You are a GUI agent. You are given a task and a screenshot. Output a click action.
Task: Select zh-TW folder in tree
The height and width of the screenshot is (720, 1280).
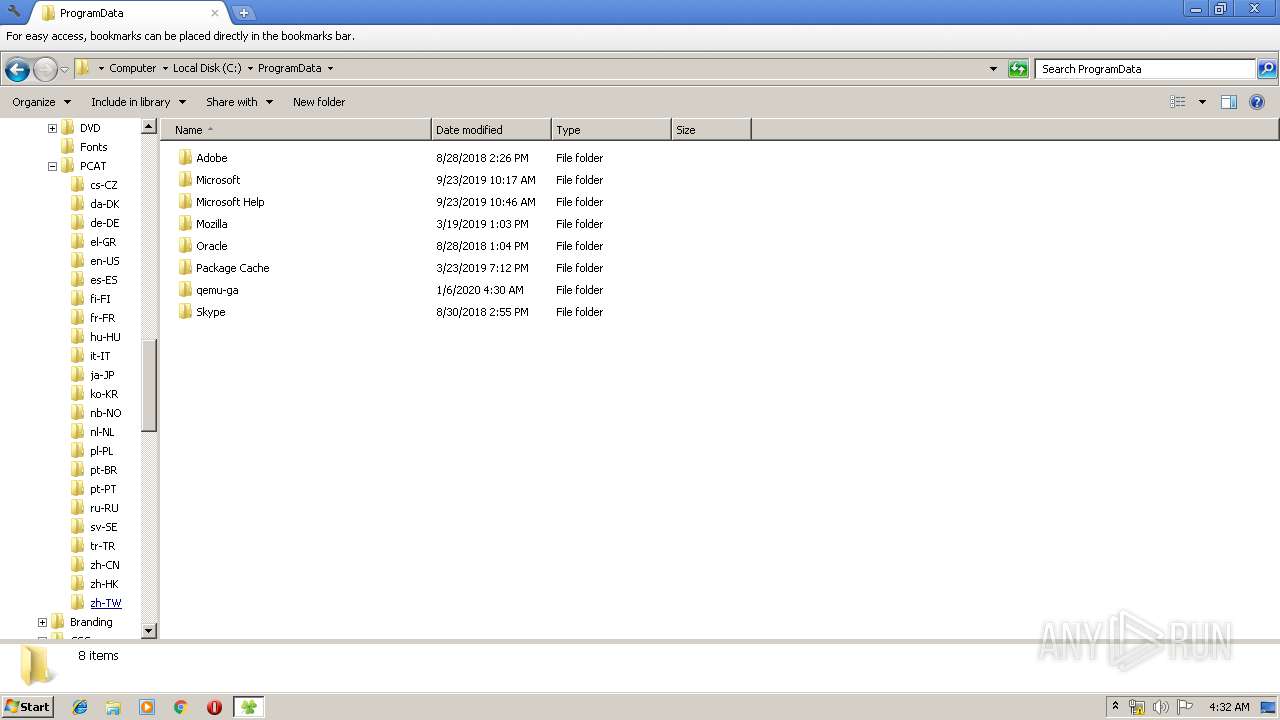coord(105,603)
